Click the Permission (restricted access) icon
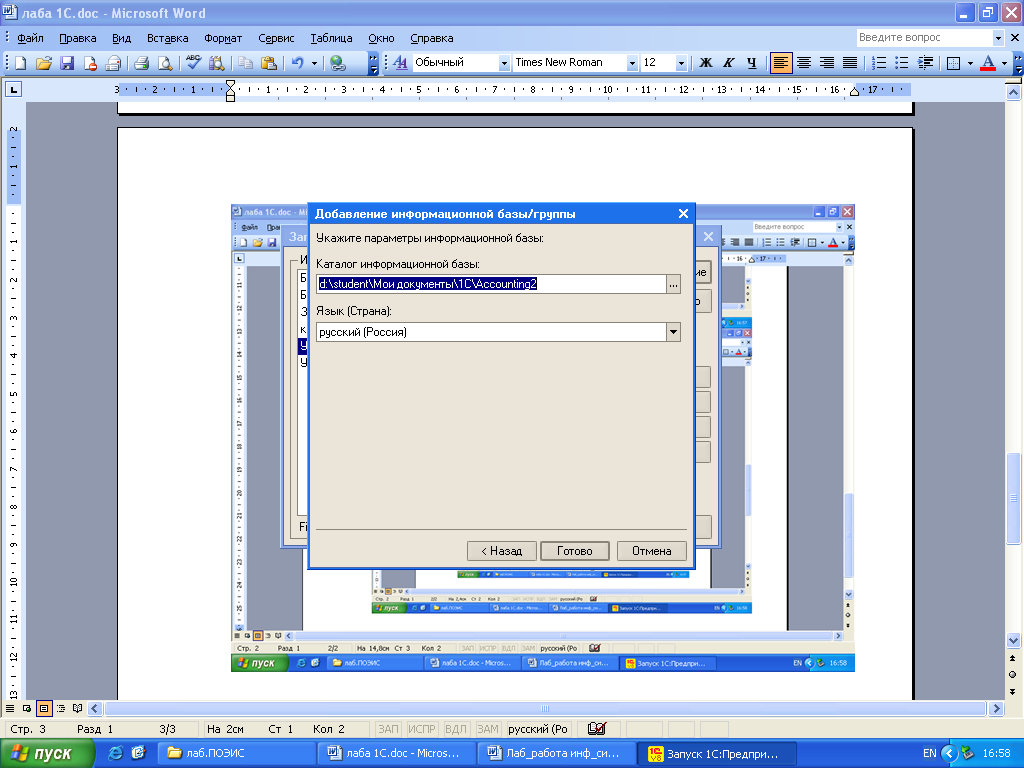The height and width of the screenshot is (768, 1024). pos(90,63)
